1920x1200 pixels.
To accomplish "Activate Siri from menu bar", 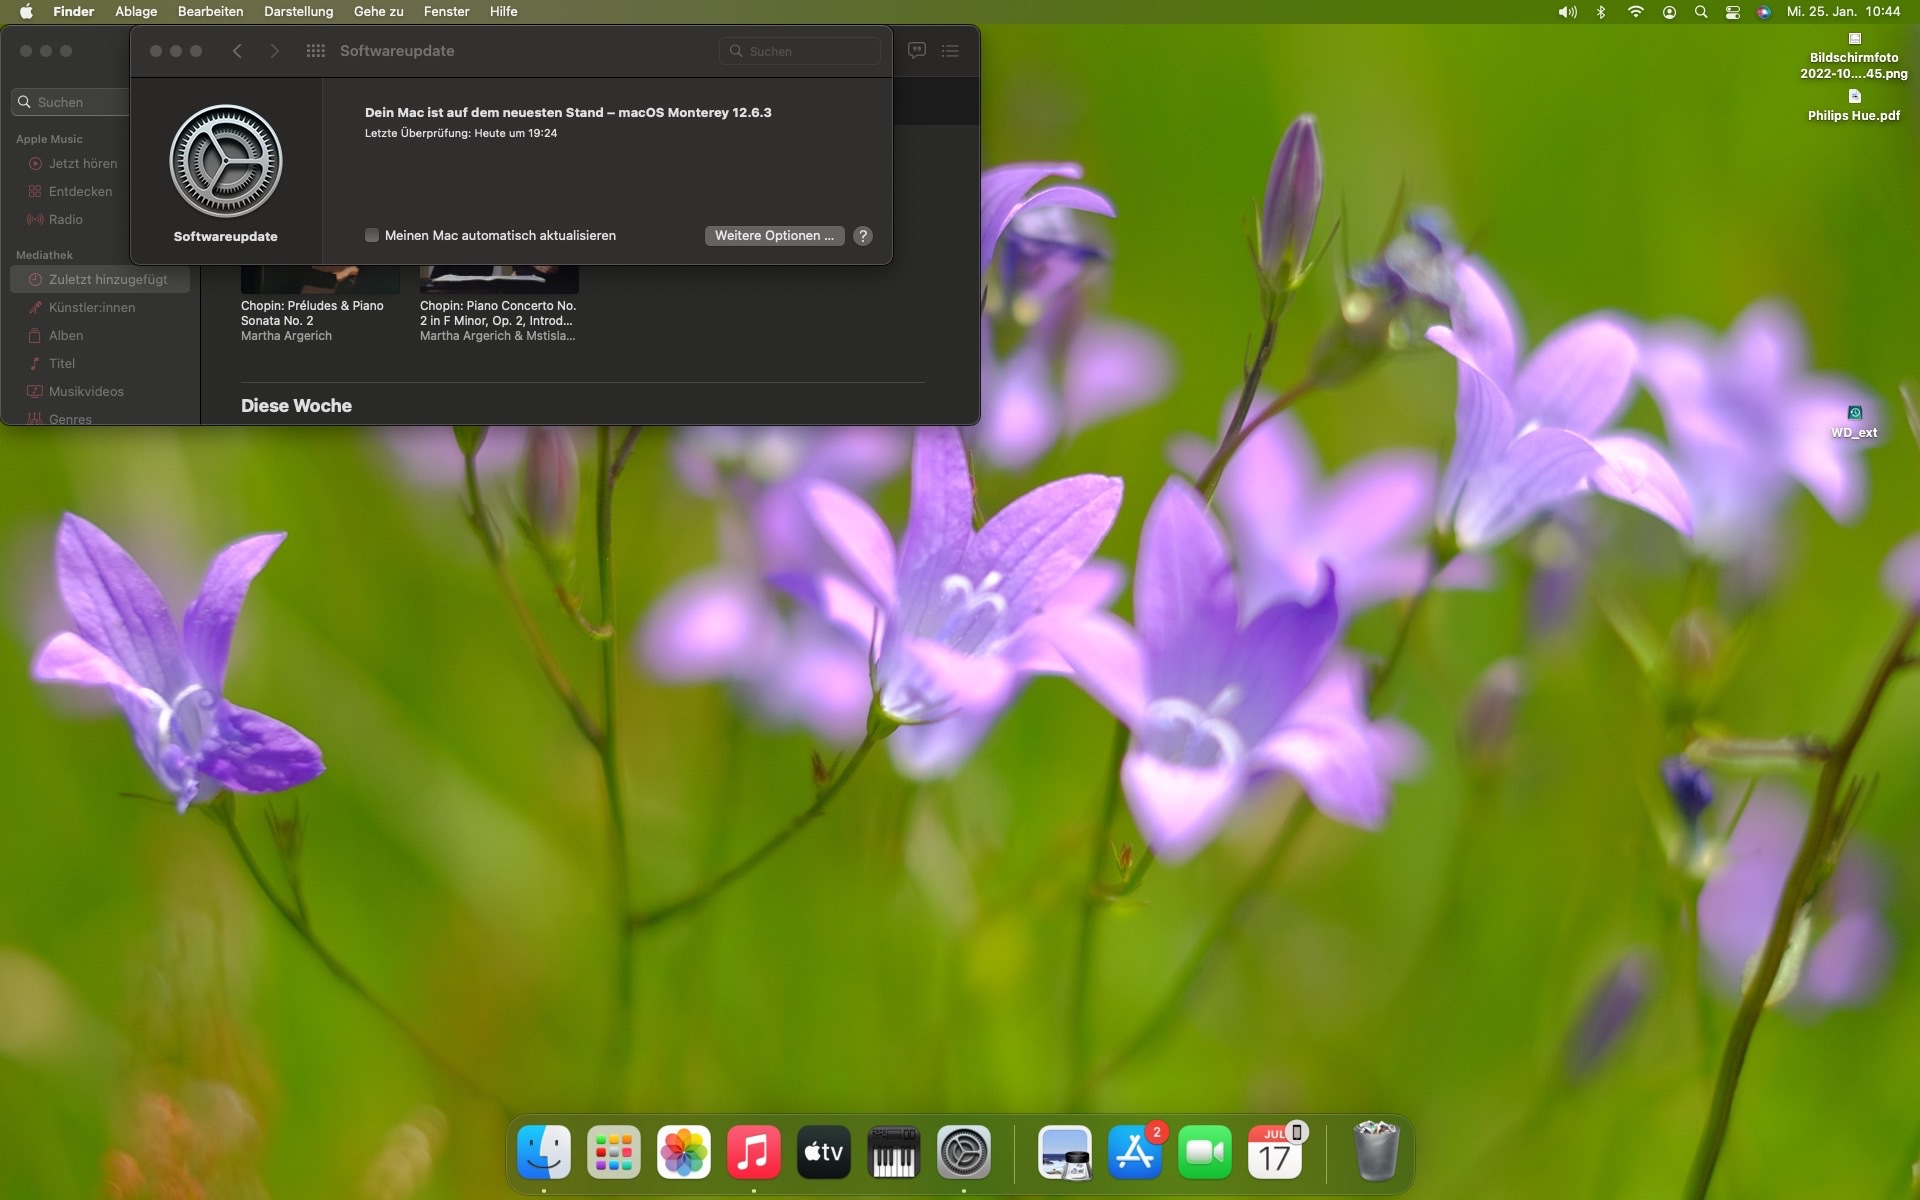I will click(x=1764, y=12).
